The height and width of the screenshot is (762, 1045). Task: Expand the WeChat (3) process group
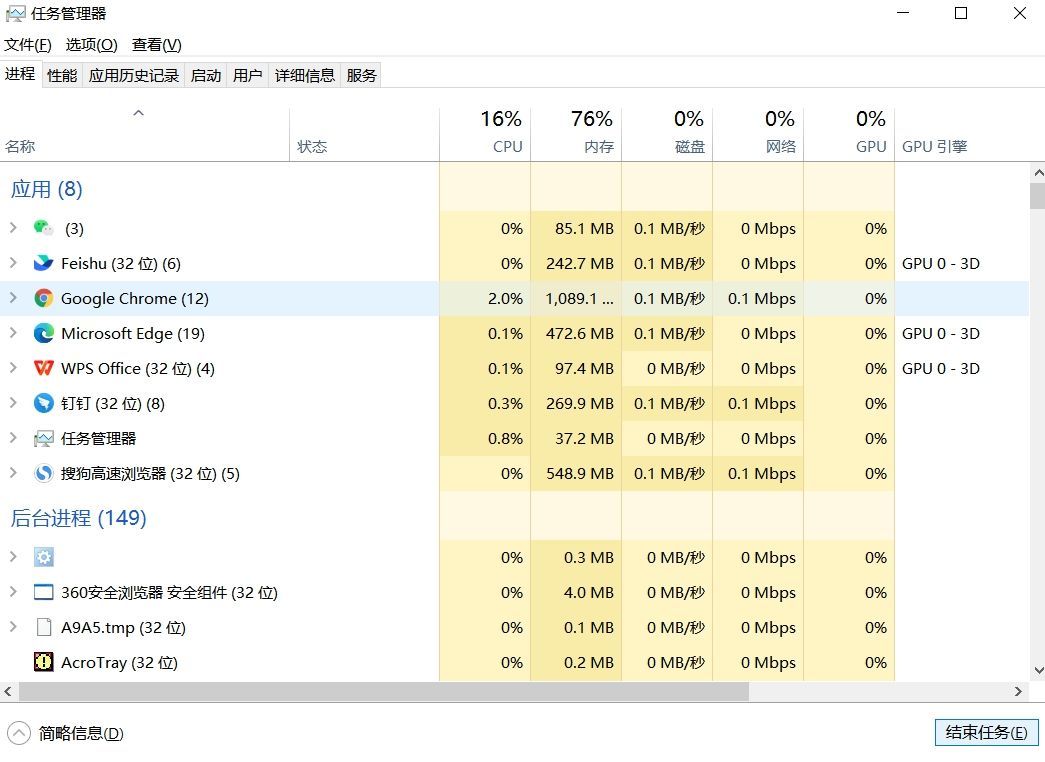click(x=13, y=228)
